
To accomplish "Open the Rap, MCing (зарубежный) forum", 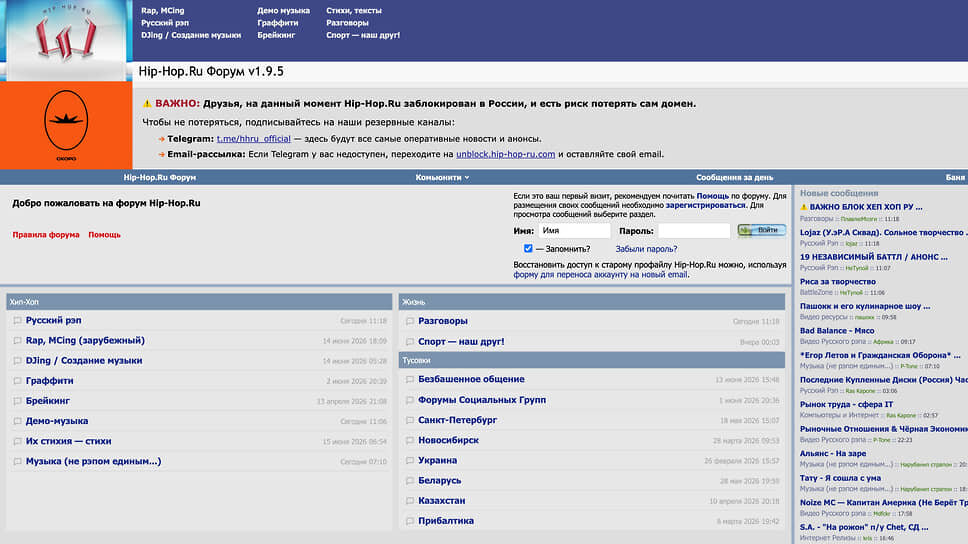I will click(85, 341).
